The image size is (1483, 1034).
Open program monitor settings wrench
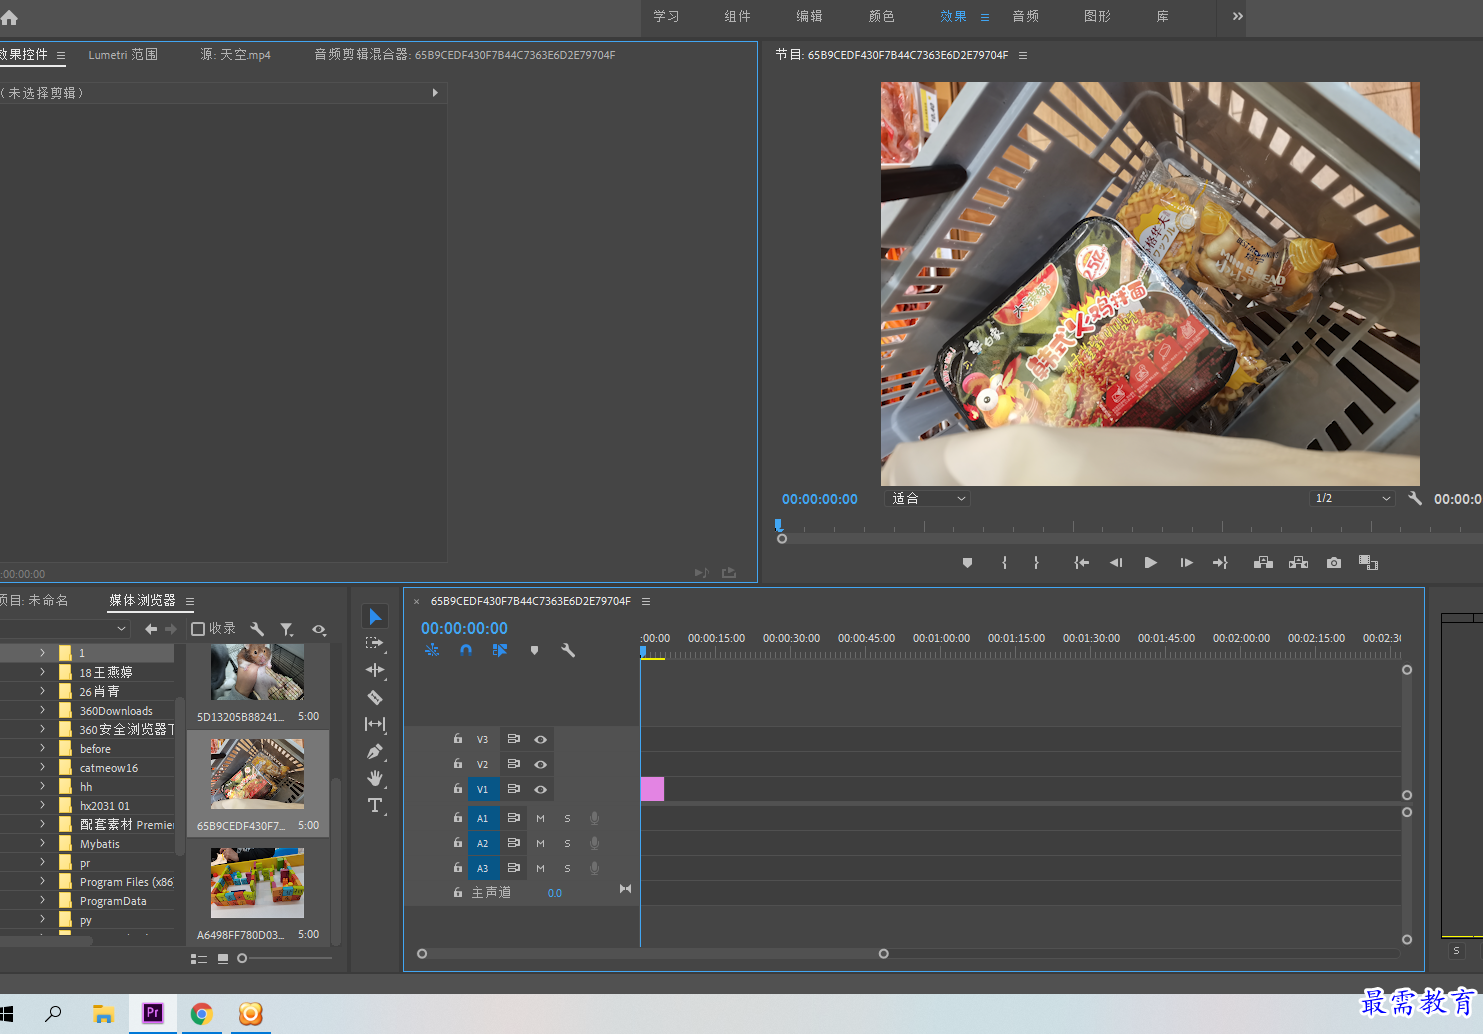[1415, 498]
